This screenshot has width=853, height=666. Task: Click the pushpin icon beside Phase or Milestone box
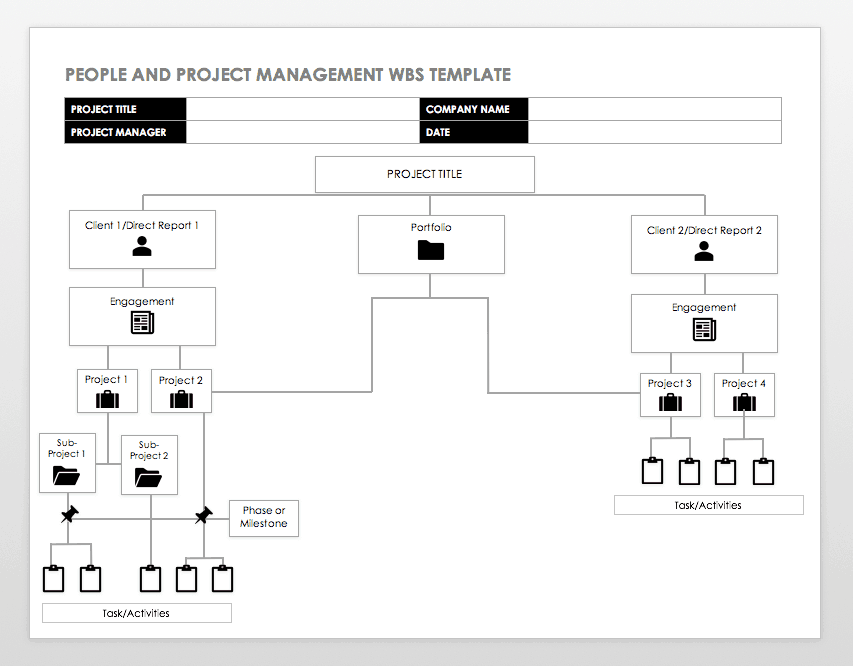click(x=204, y=515)
